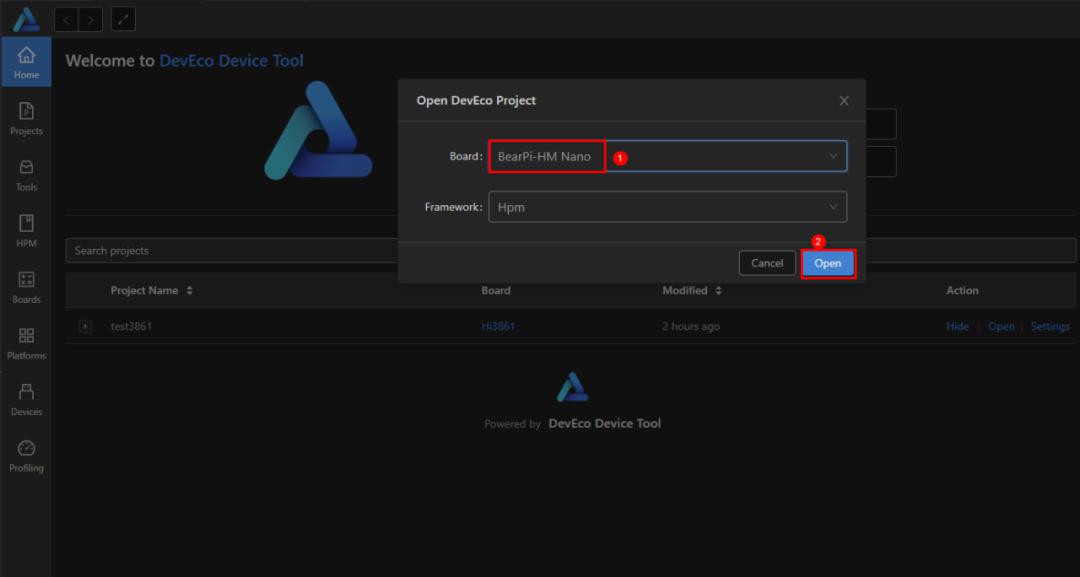Click the Hi3861 board link
Image resolution: width=1080 pixels, height=577 pixels.
coord(498,326)
